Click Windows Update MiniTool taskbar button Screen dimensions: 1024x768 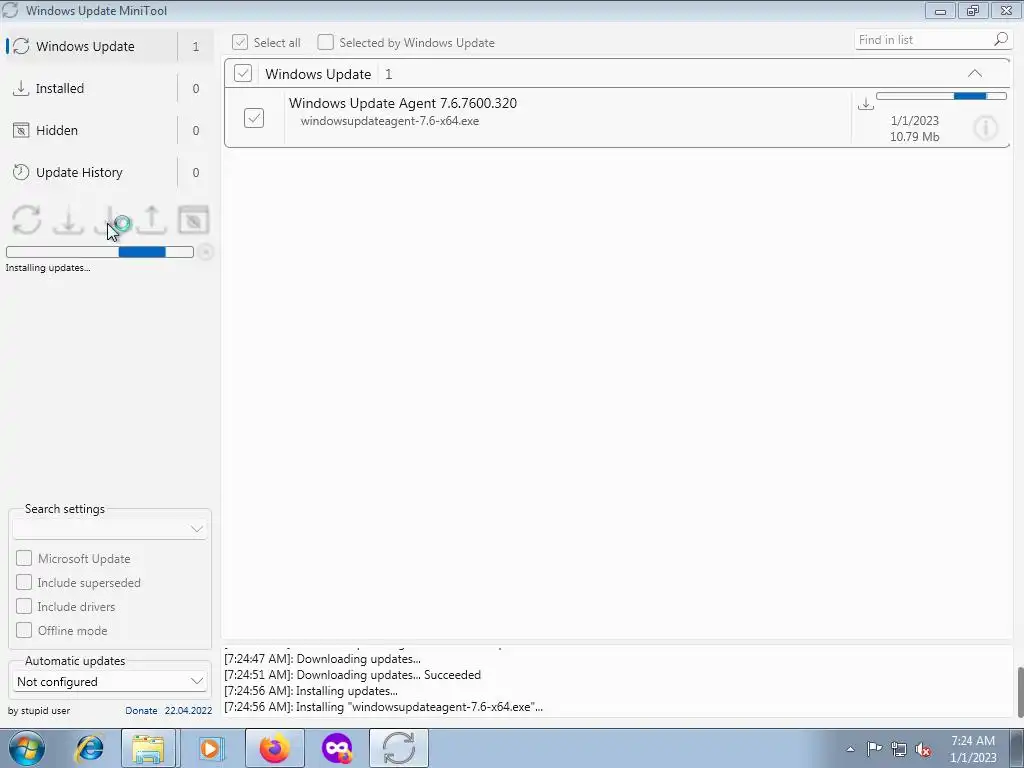[x=399, y=748]
